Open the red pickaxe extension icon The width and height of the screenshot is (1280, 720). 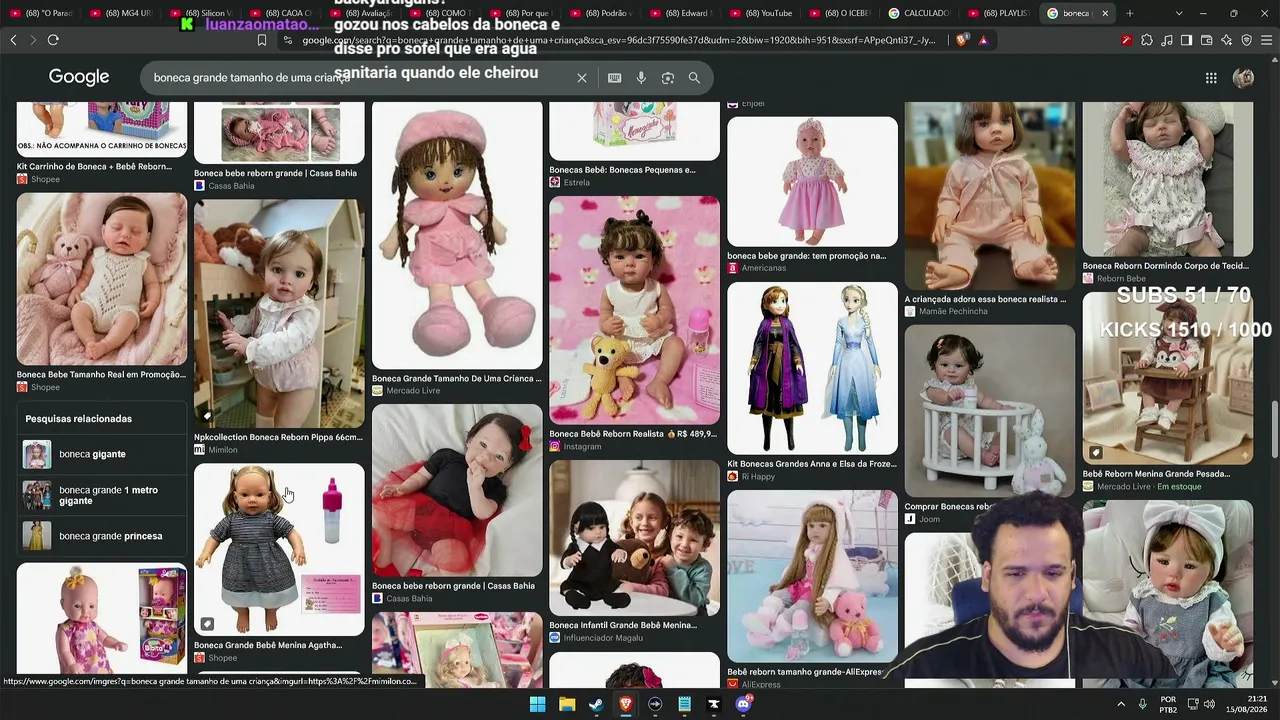(x=1126, y=40)
